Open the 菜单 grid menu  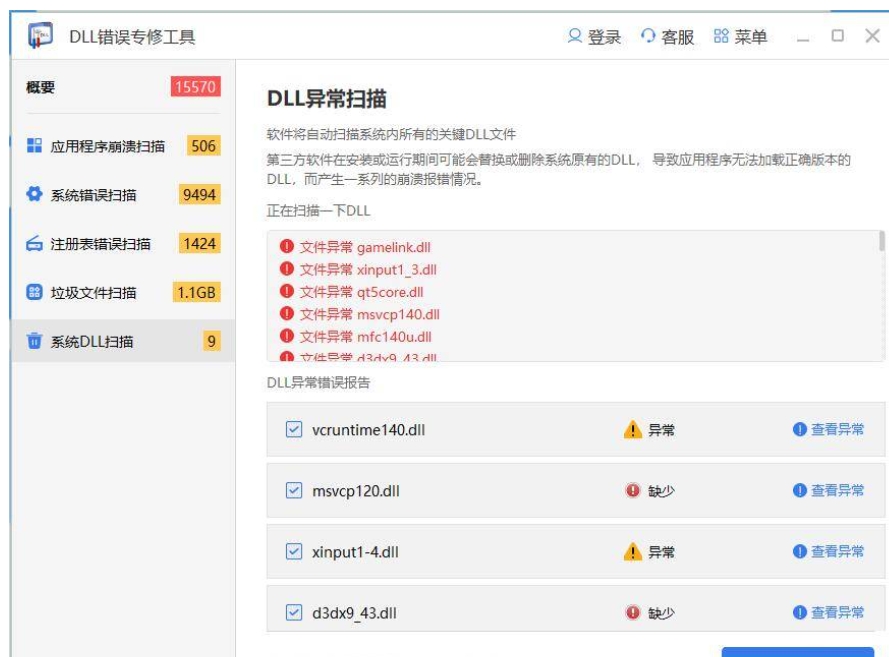740,36
